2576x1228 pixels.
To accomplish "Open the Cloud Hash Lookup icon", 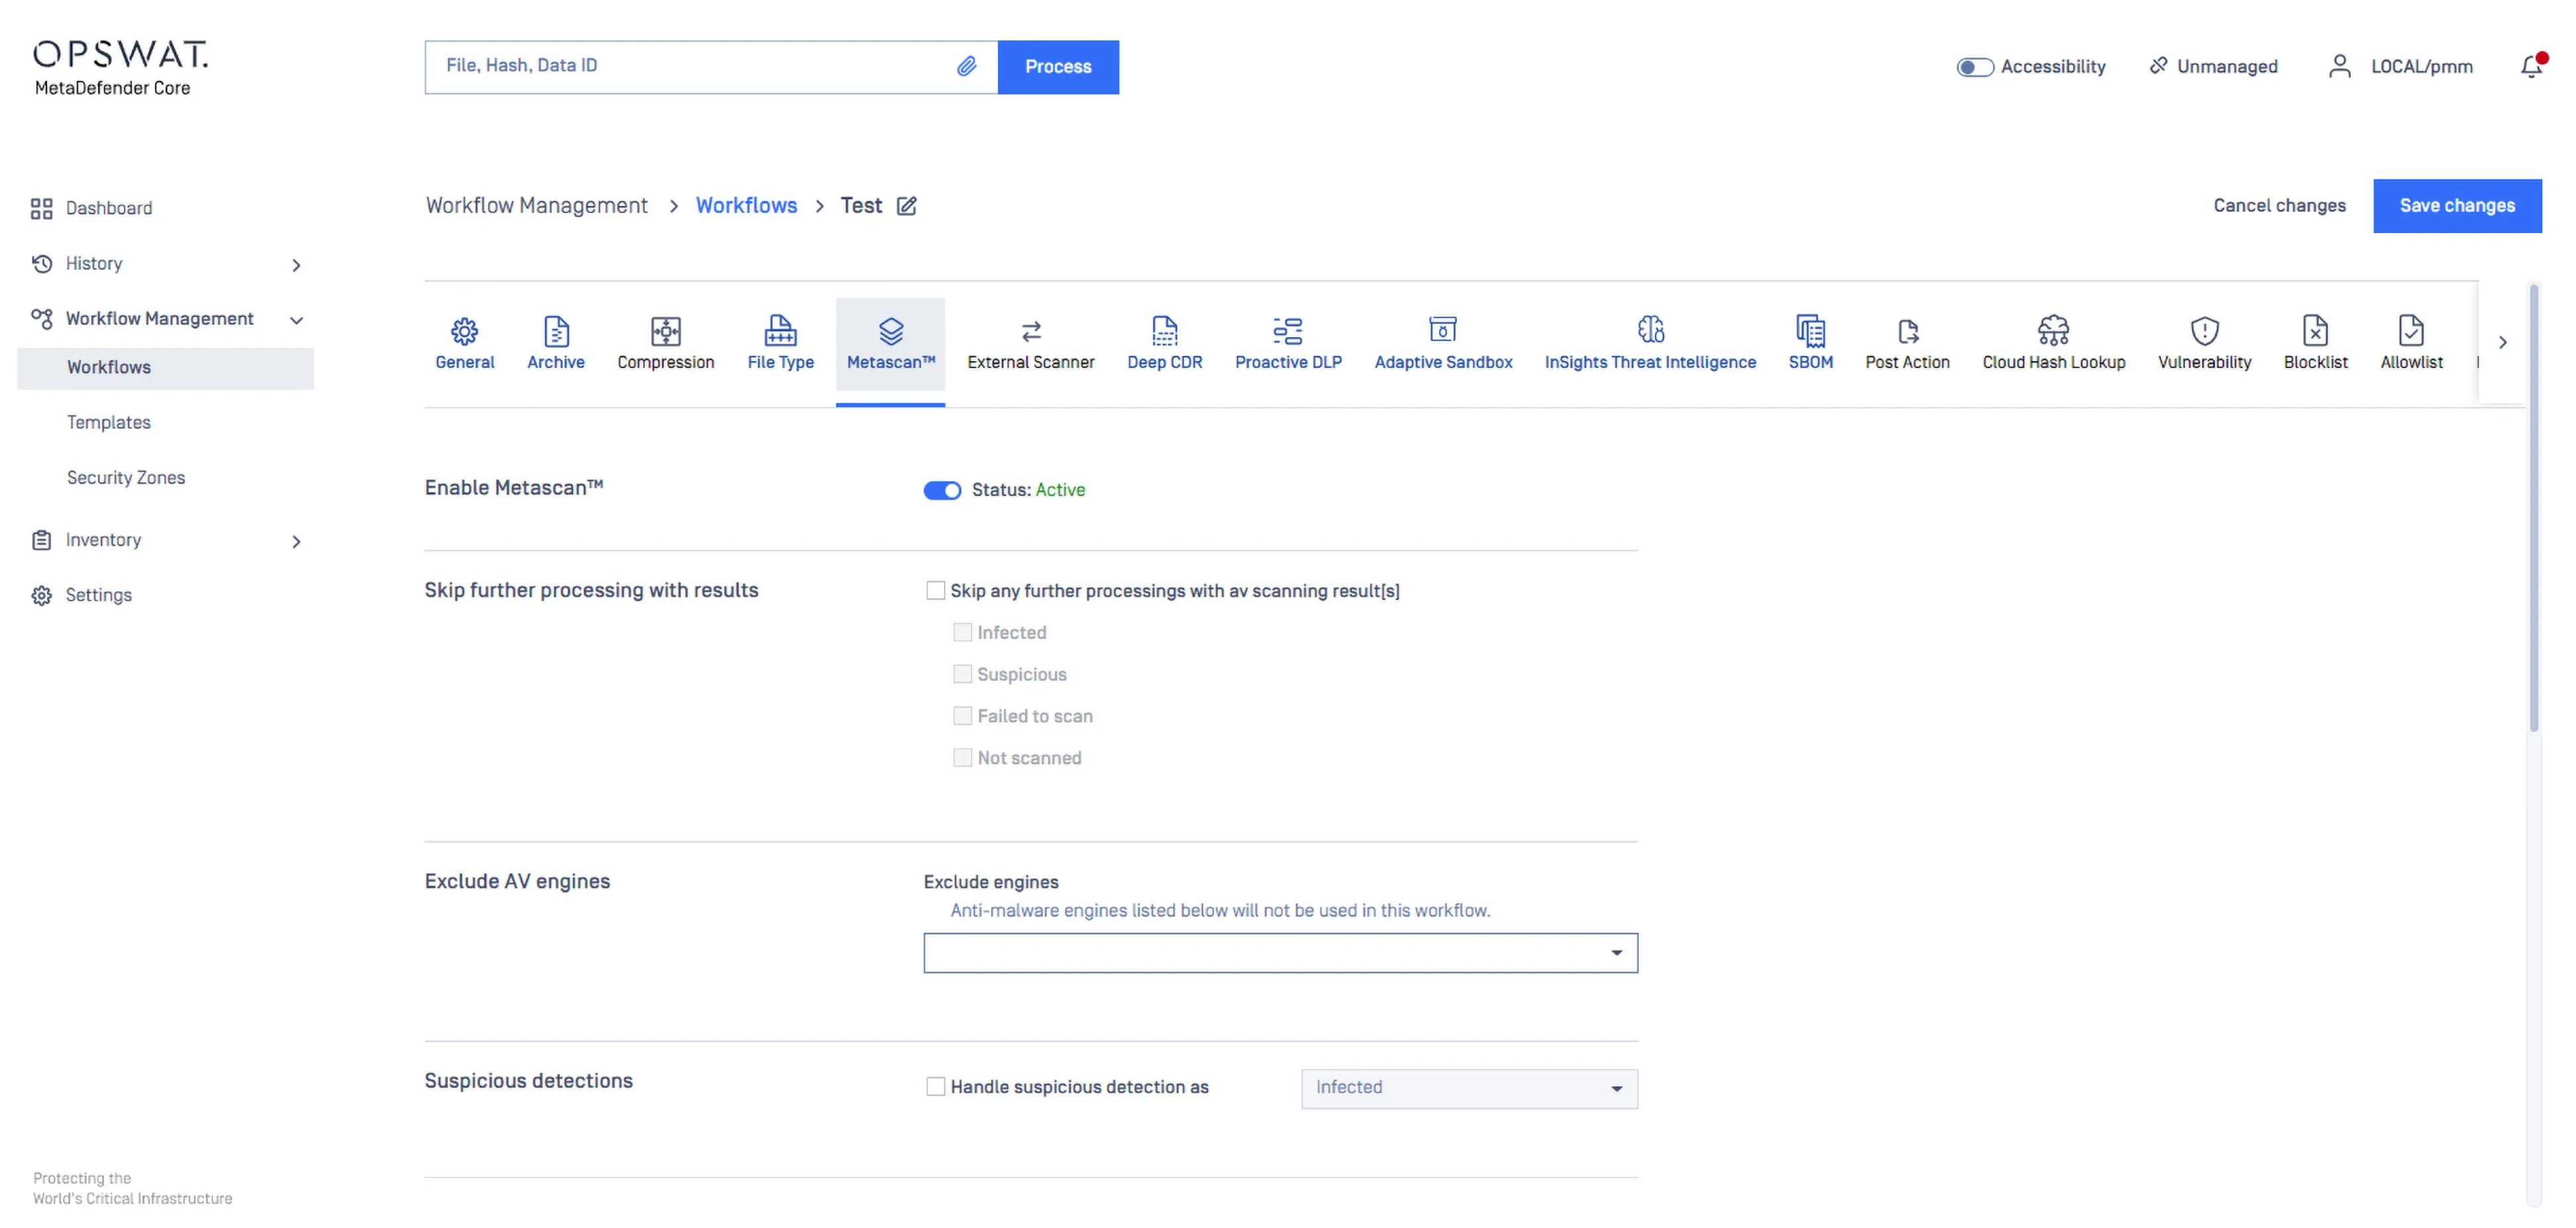I will click(x=2053, y=330).
